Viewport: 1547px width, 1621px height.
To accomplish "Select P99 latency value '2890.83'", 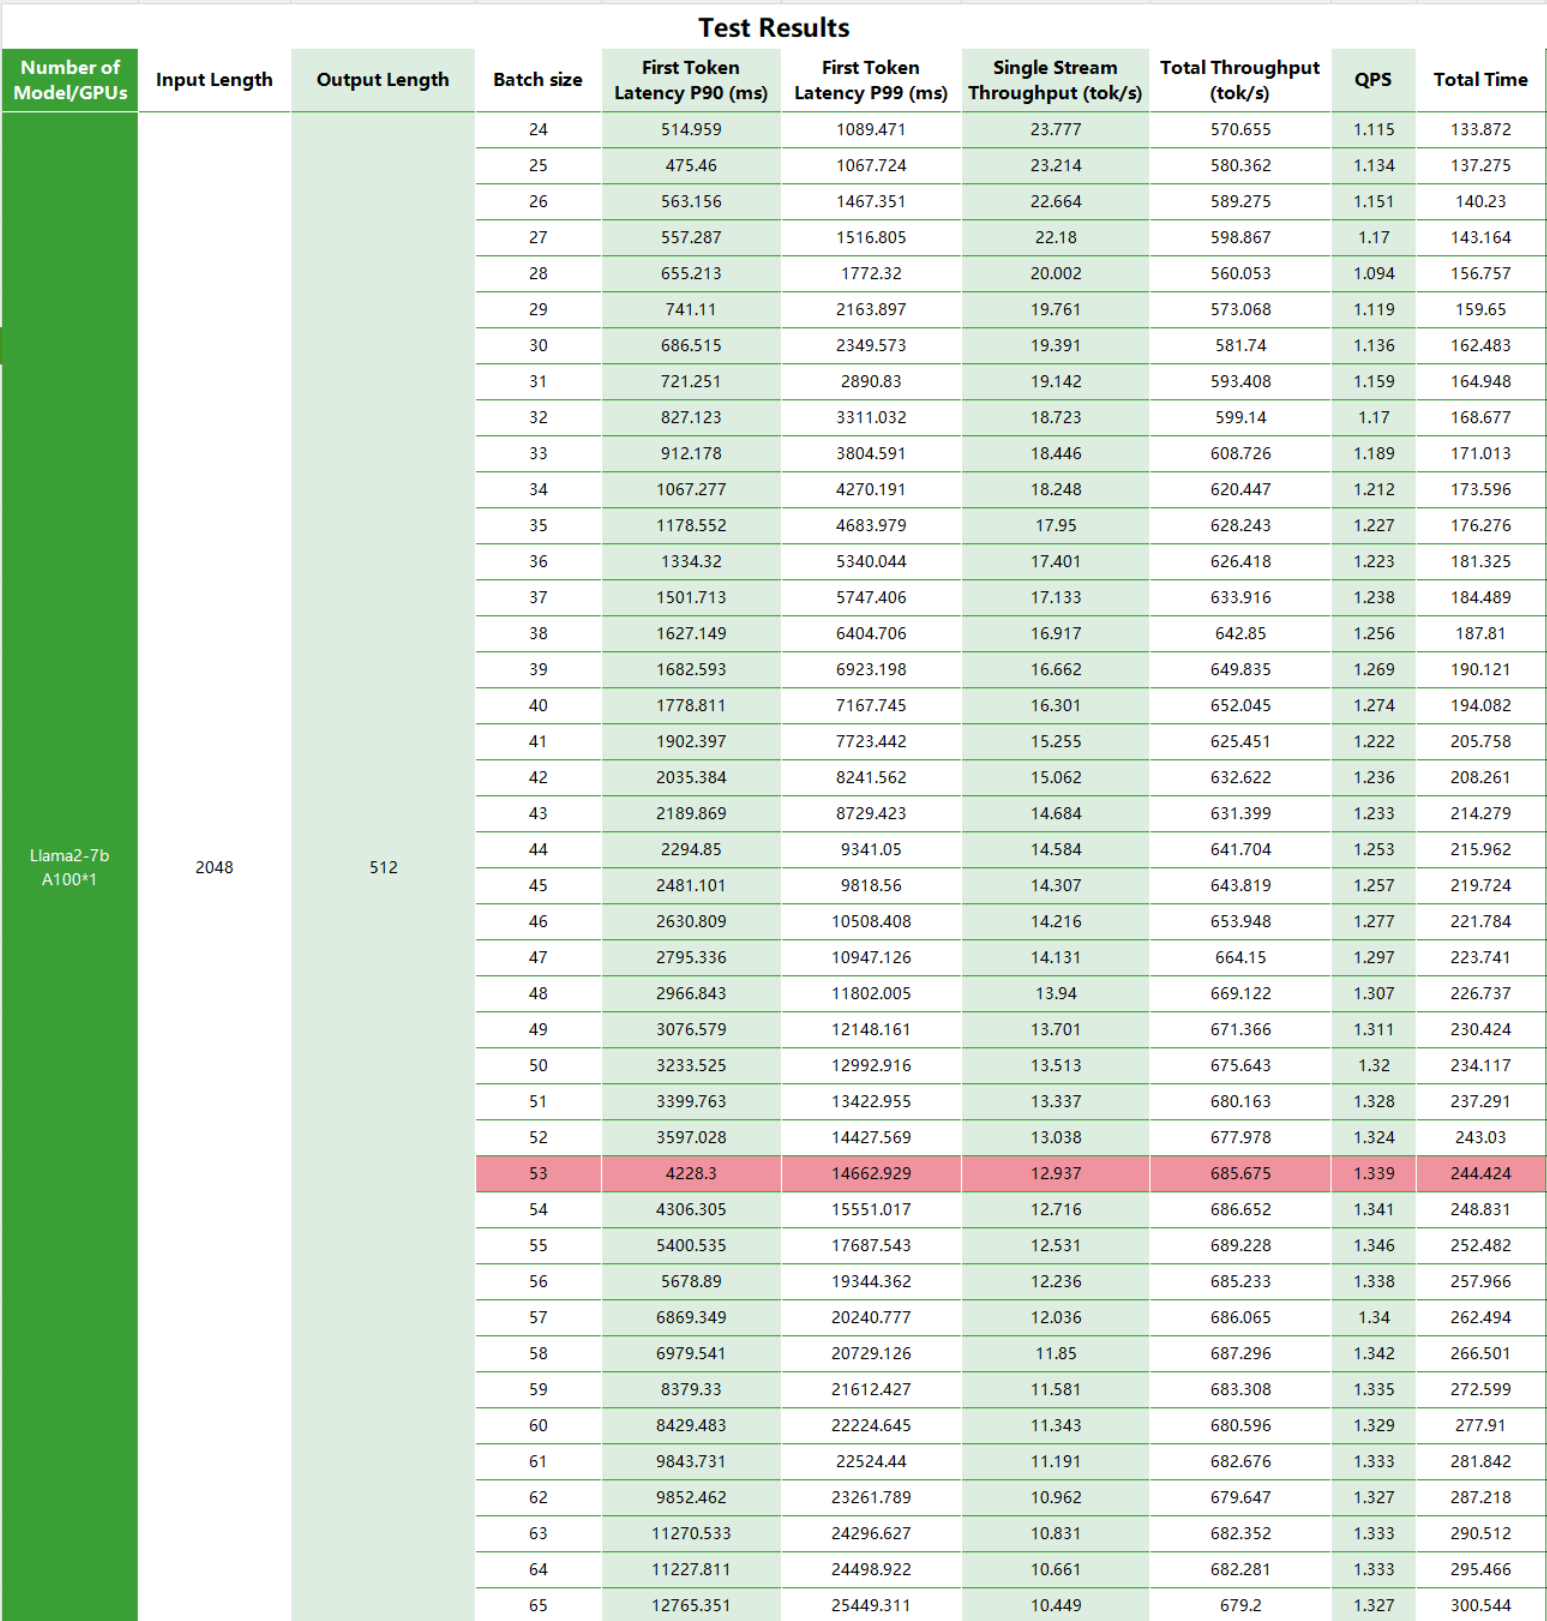I will coord(871,381).
